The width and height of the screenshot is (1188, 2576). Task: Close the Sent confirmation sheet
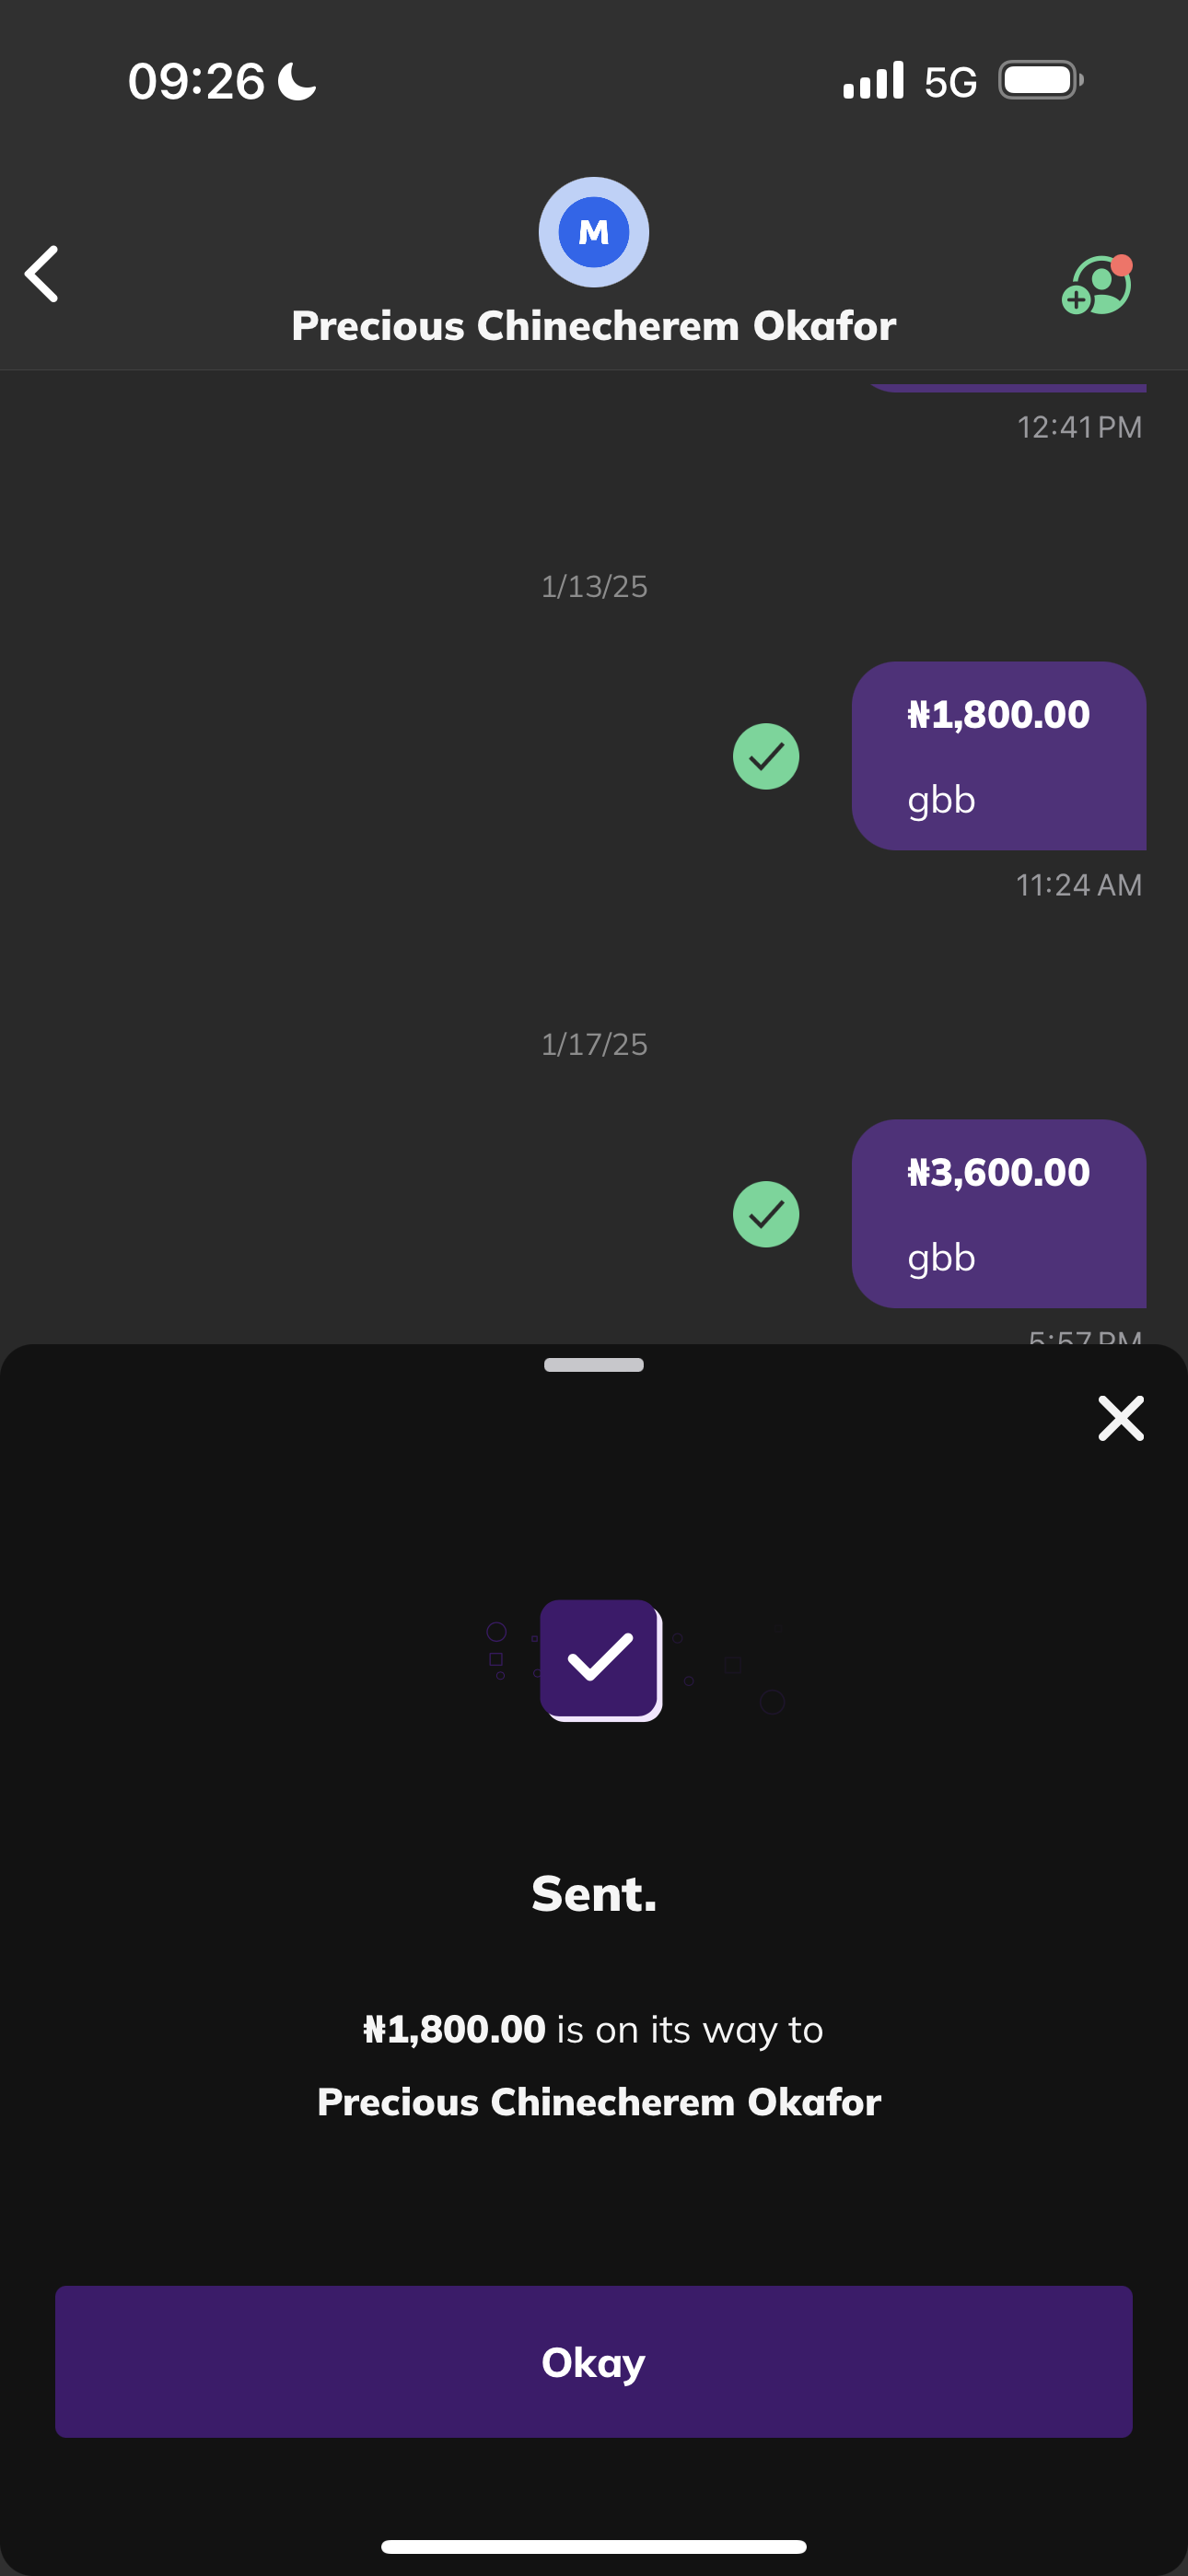tap(1120, 1418)
